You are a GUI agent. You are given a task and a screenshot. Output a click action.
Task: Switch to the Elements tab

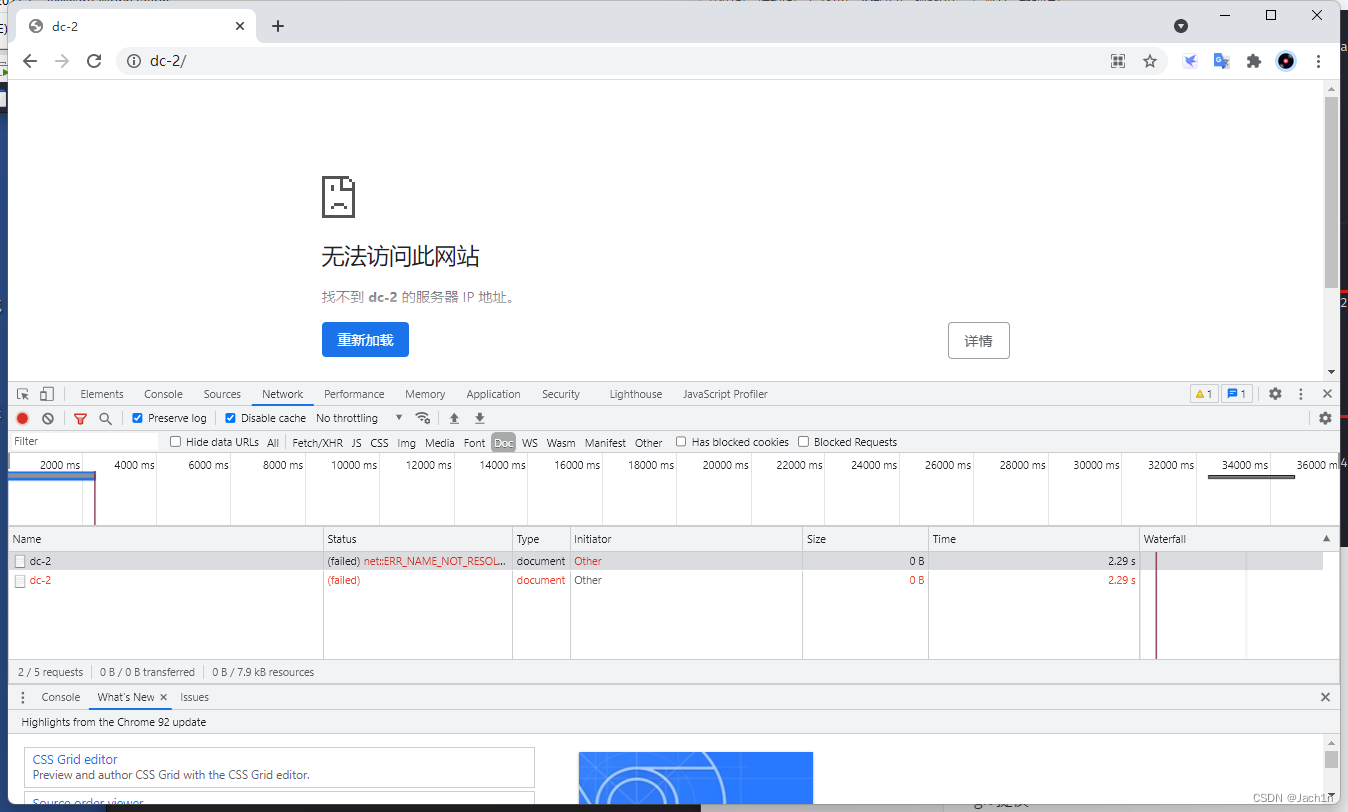click(x=102, y=394)
